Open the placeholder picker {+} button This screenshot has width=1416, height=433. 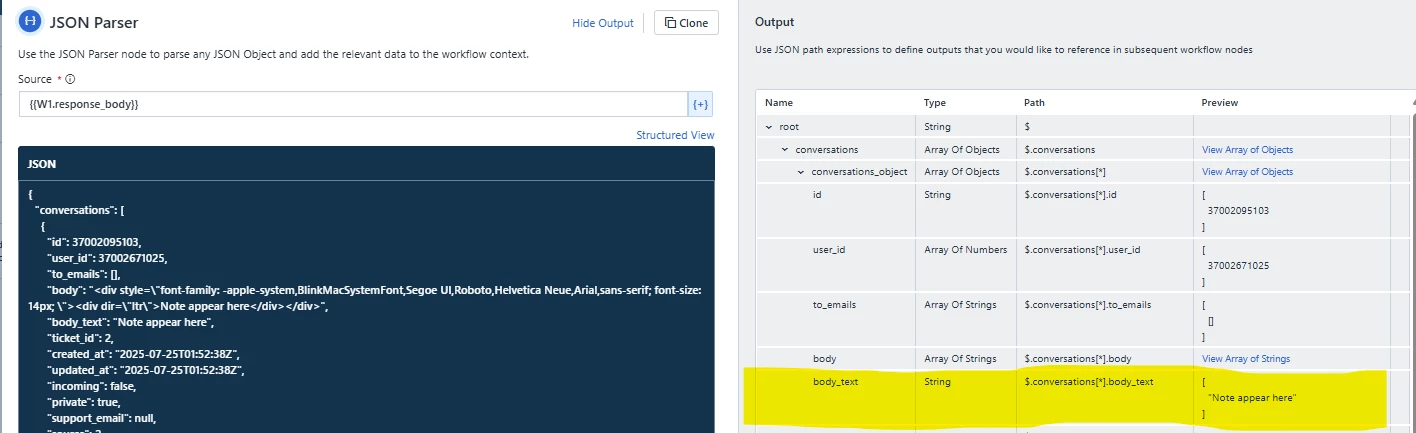click(x=701, y=104)
